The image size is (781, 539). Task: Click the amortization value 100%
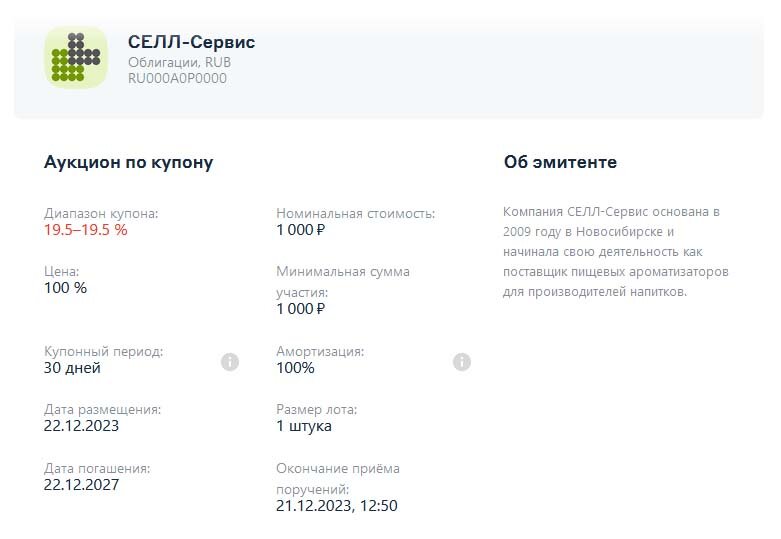295,368
